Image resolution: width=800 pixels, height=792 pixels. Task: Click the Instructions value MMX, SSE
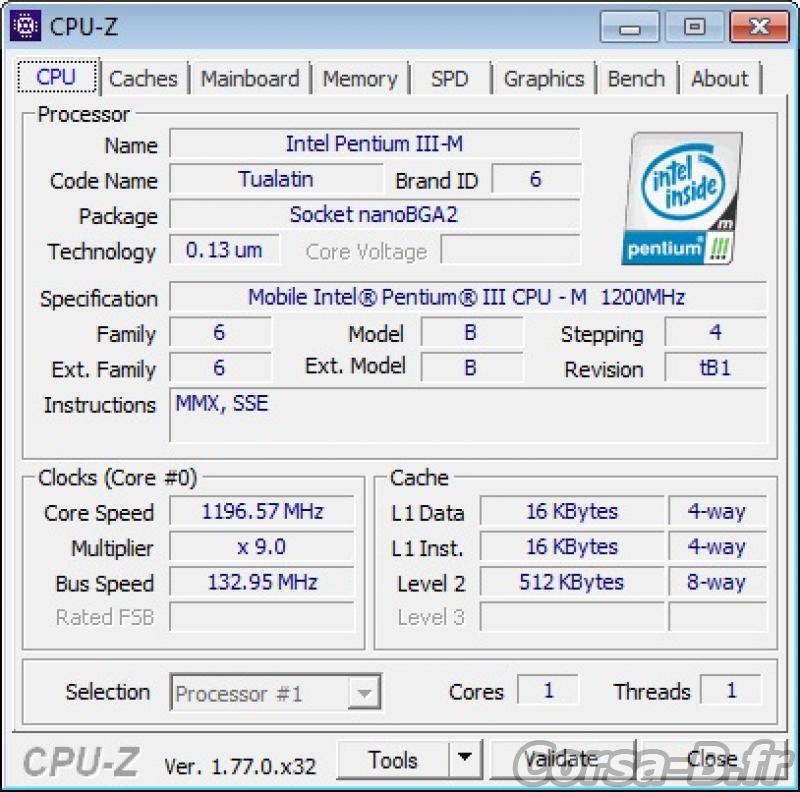point(467,415)
